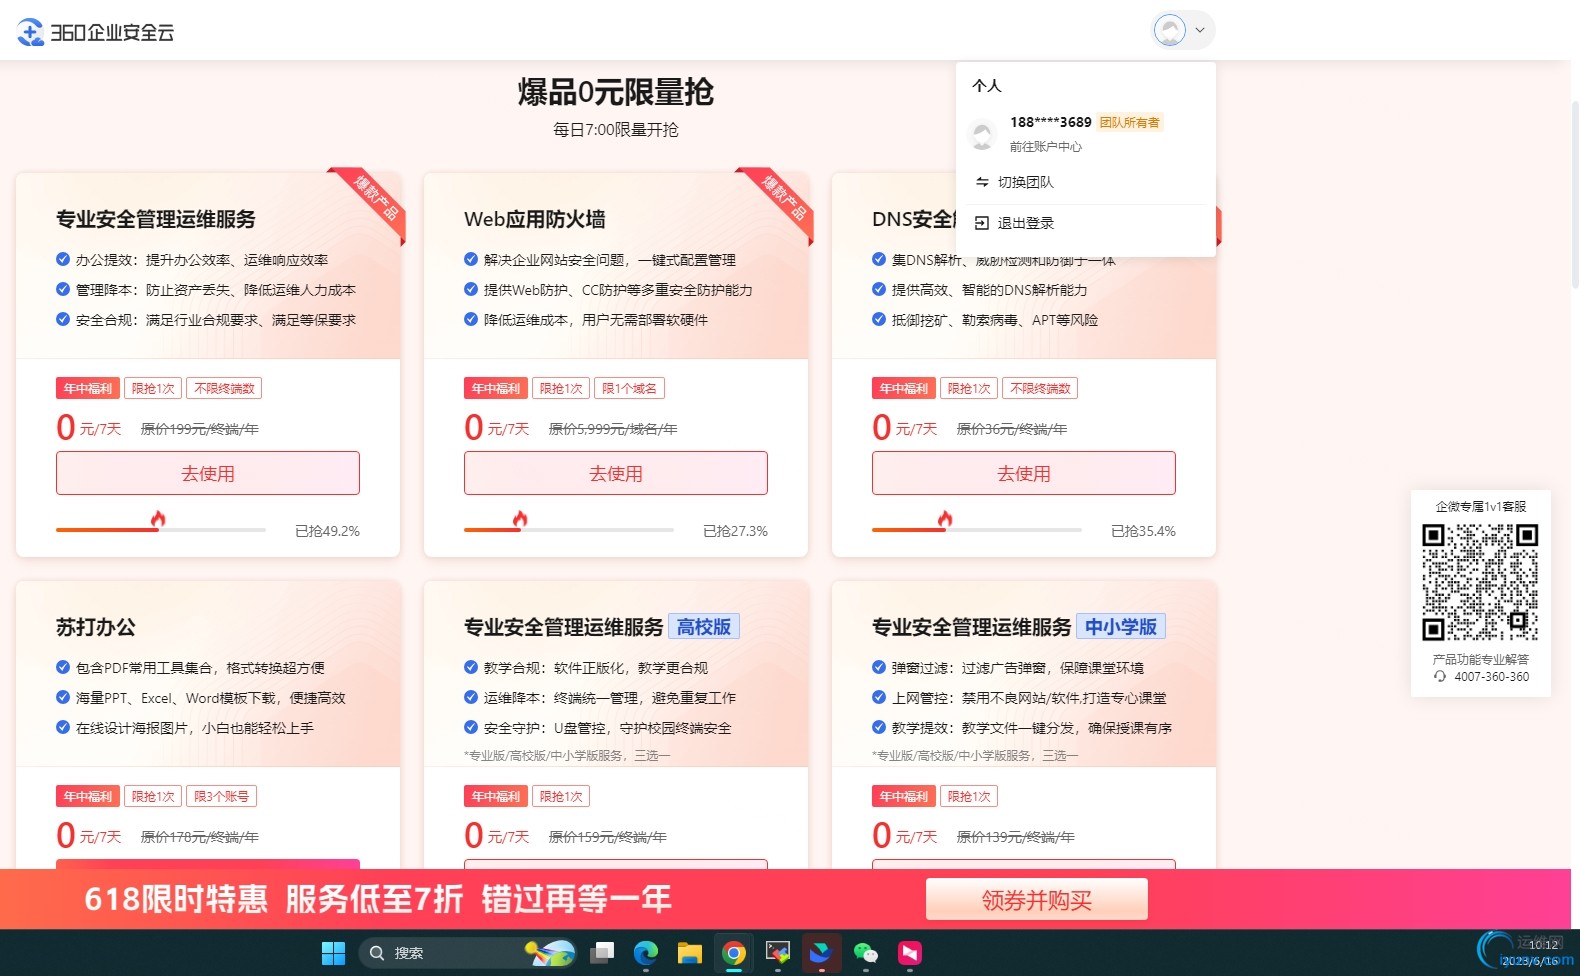1580x976 pixels.
Task: Click checkmark icon beside 抵御挖矿、勒索病毒
Action: (879, 319)
